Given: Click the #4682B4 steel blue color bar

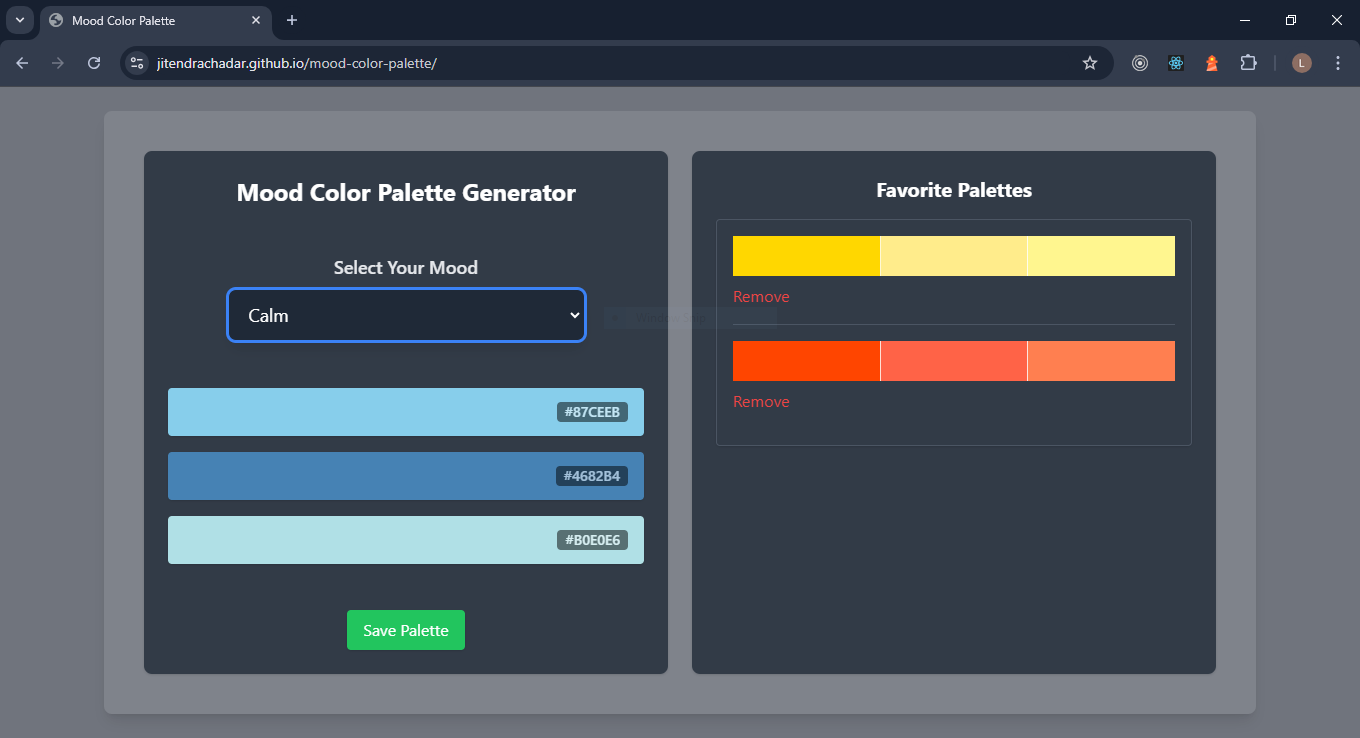Looking at the screenshot, I should (406, 476).
